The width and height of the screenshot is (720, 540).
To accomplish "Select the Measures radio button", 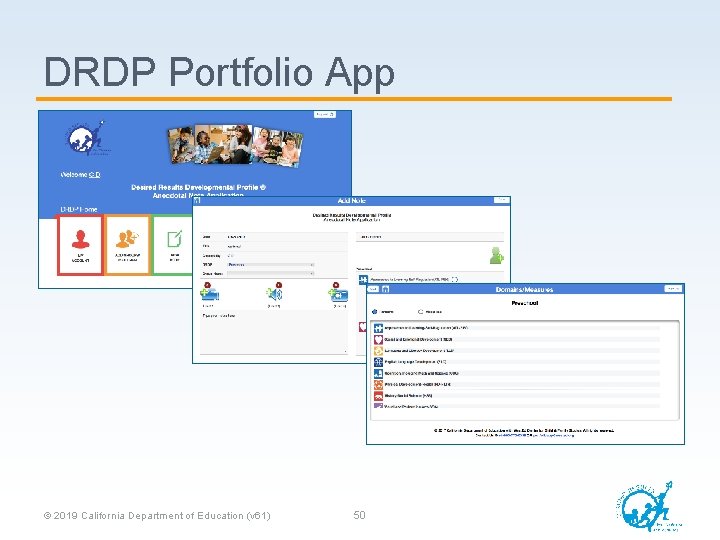I will click(420, 312).
